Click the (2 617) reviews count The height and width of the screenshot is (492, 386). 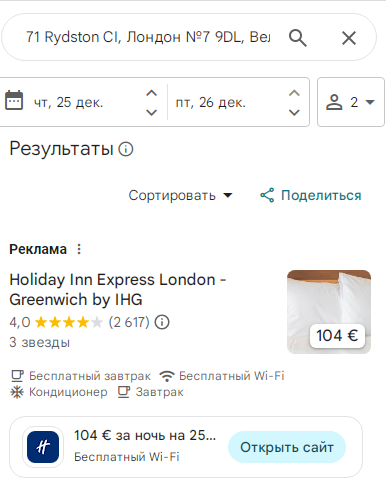129,322
